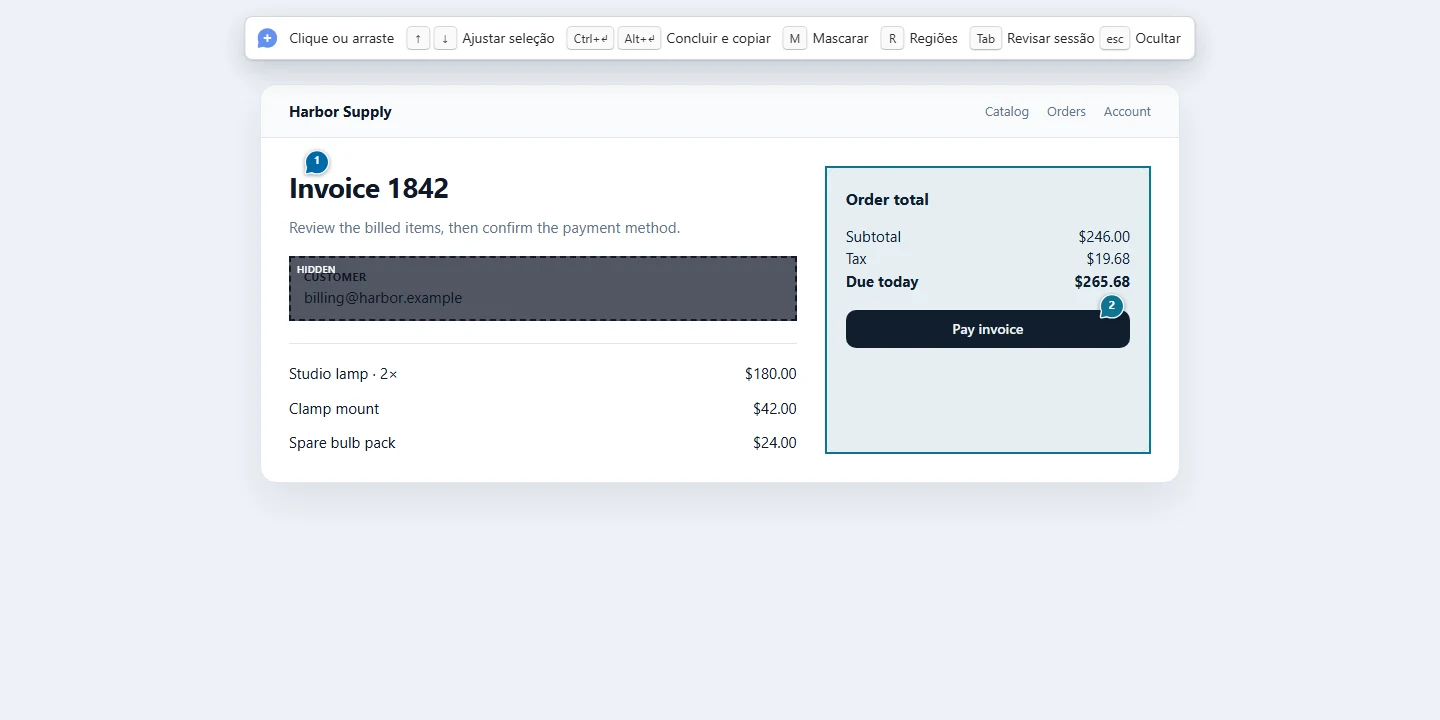Go to the Orders page

tap(1066, 112)
